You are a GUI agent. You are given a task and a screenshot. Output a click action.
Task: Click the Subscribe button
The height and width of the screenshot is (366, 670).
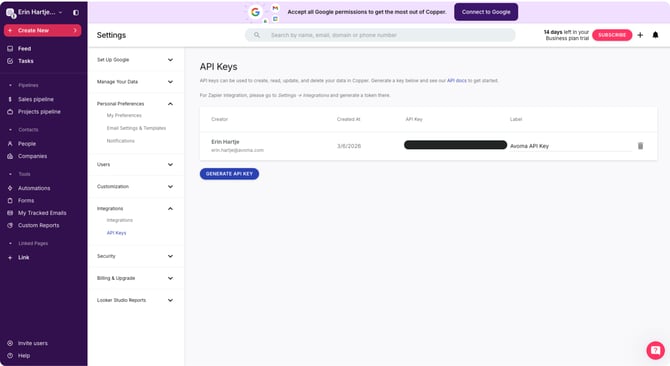click(x=612, y=35)
